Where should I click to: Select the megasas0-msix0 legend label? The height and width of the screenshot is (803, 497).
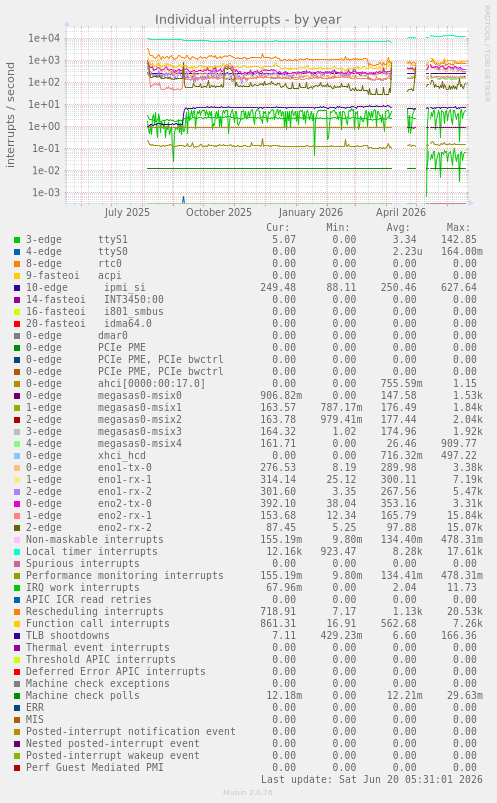point(139,395)
